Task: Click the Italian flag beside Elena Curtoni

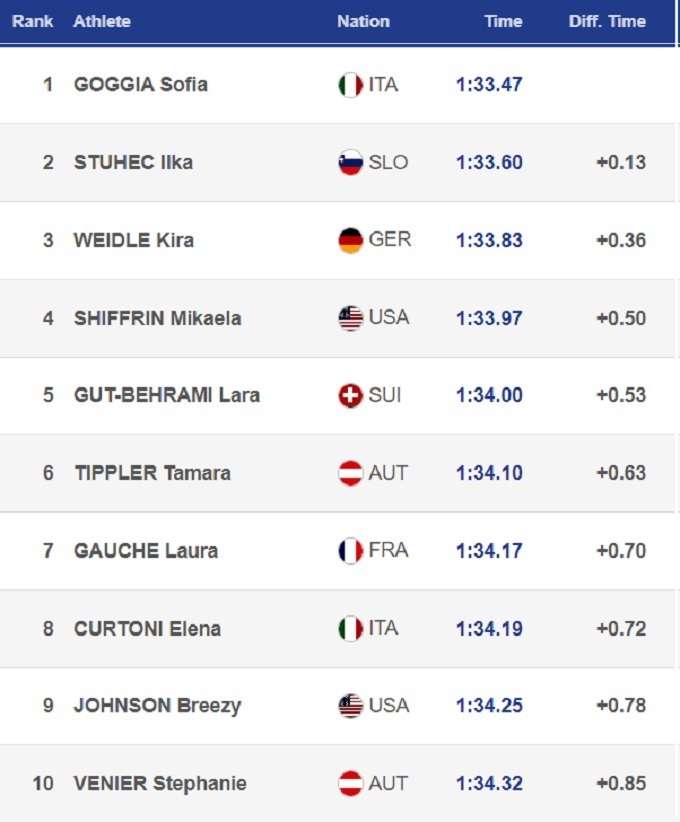Action: point(350,628)
